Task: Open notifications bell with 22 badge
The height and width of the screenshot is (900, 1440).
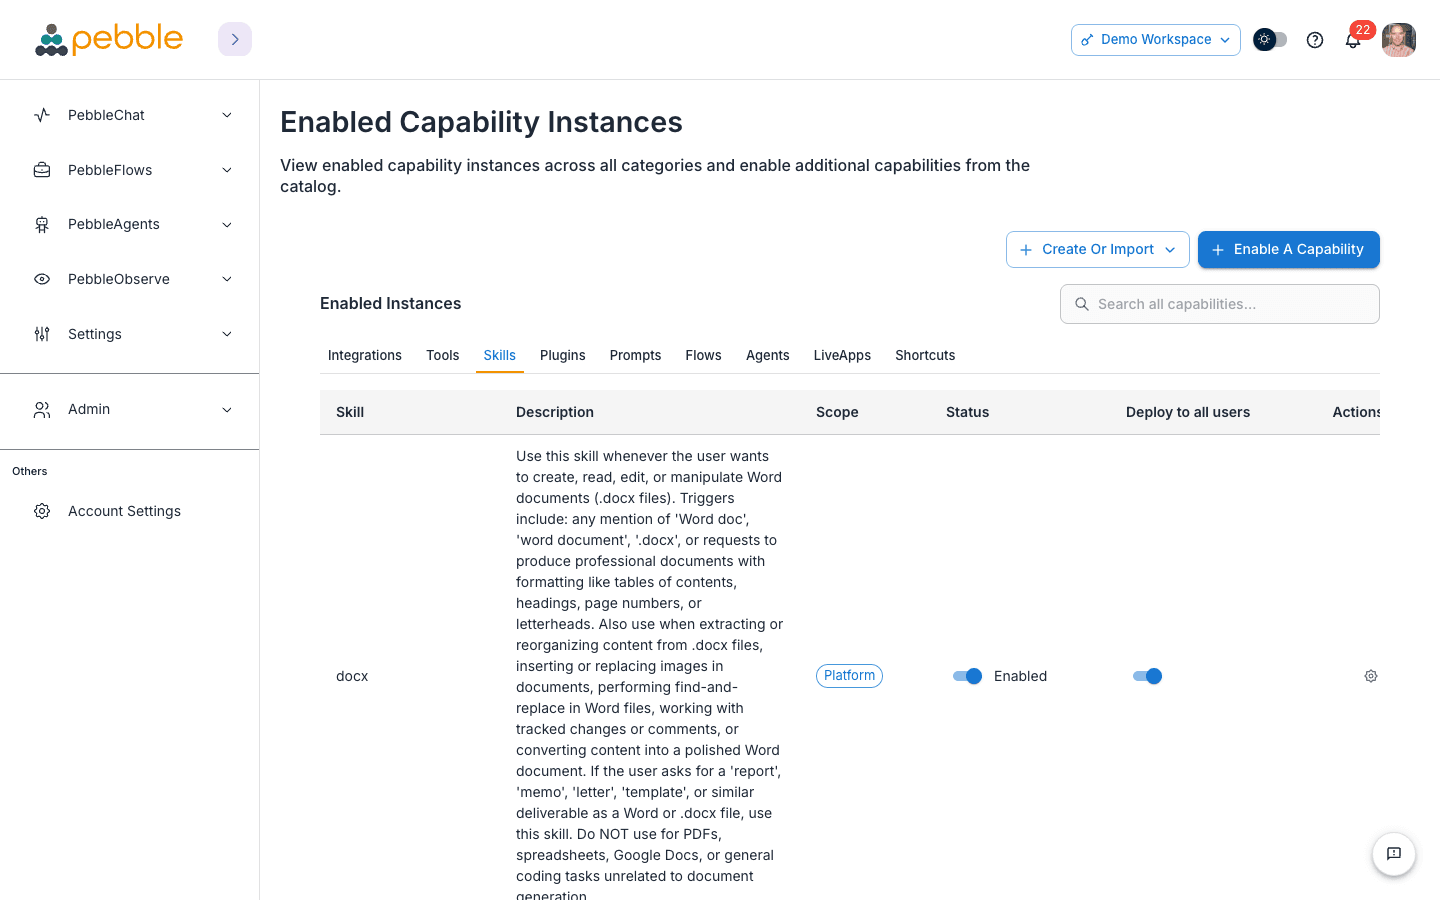Action: [x=1353, y=40]
